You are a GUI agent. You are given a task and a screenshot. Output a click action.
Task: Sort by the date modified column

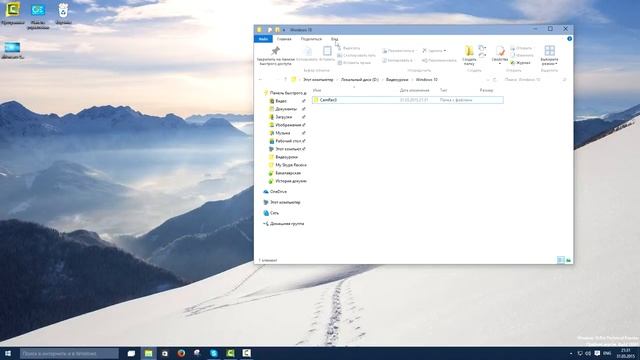pos(414,90)
